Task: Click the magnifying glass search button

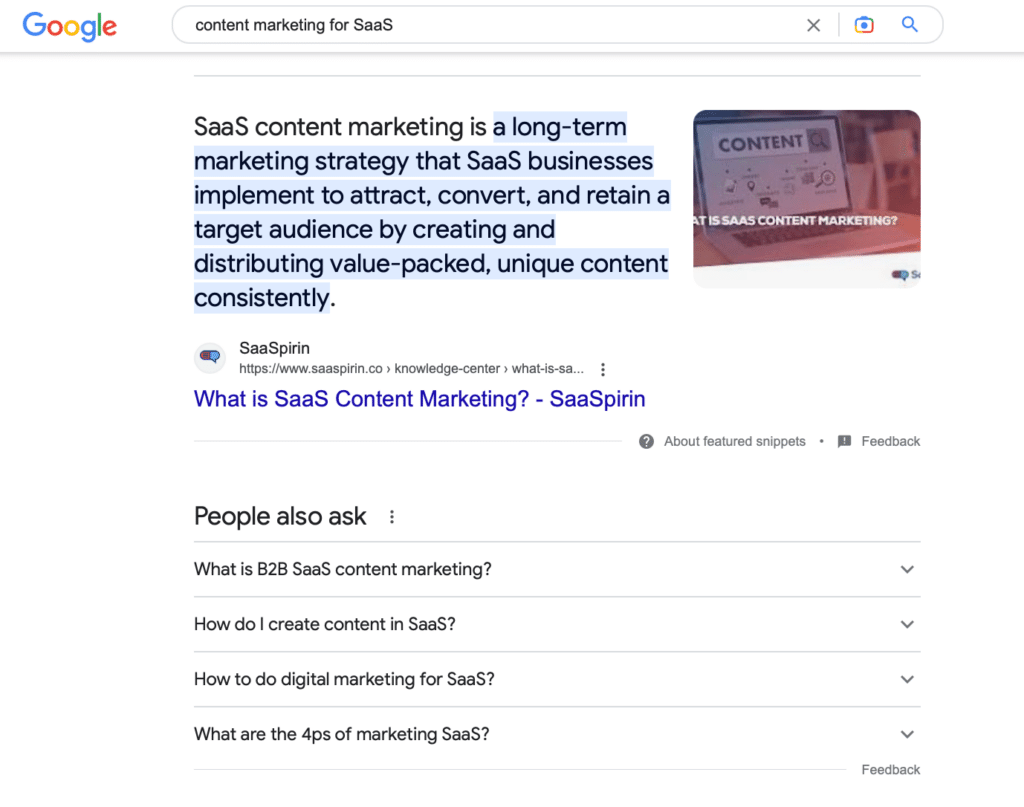Action: 910,25
